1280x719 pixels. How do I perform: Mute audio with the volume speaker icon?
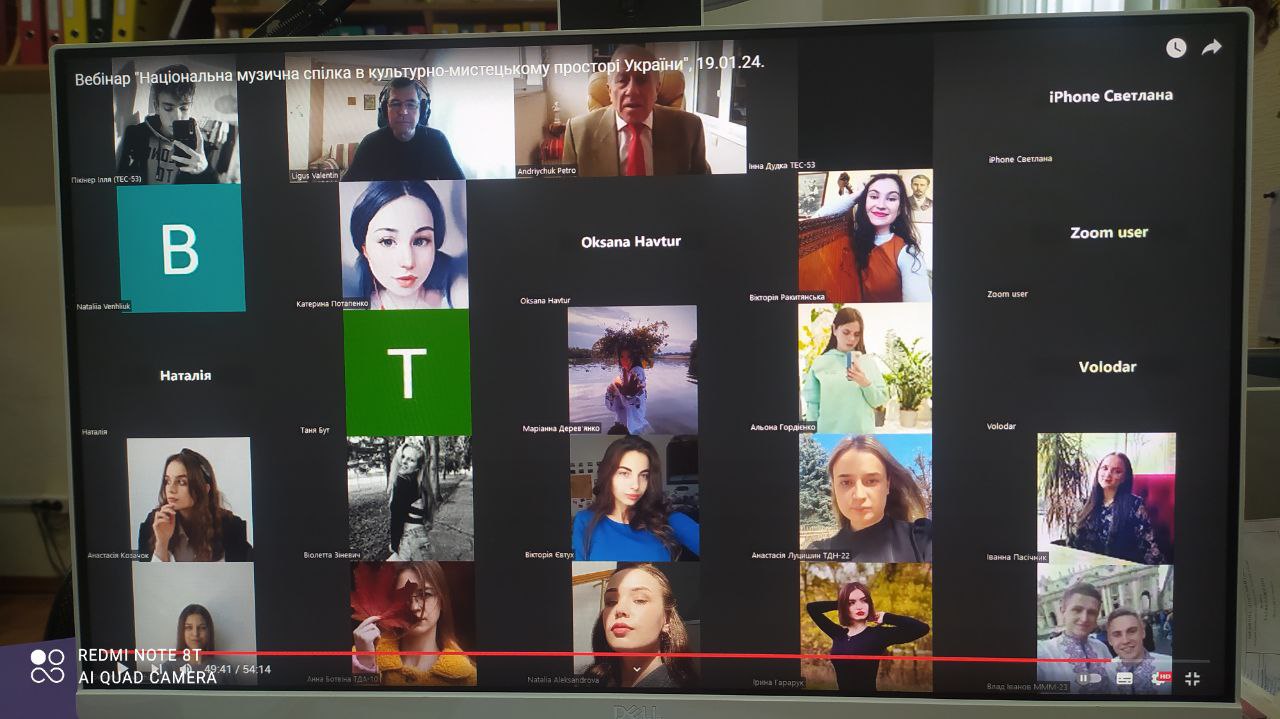pos(186,669)
